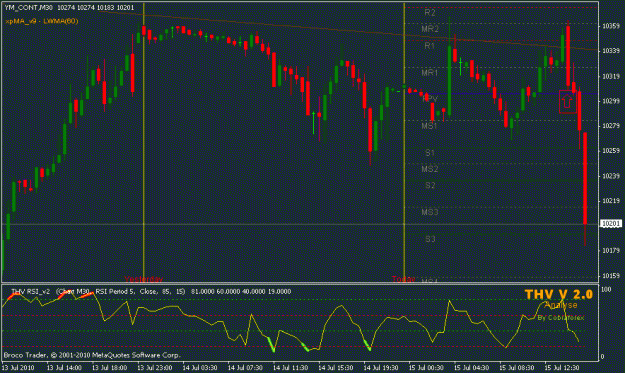Click the By Cobraforex credit text
625x373 pixels.
point(561,318)
